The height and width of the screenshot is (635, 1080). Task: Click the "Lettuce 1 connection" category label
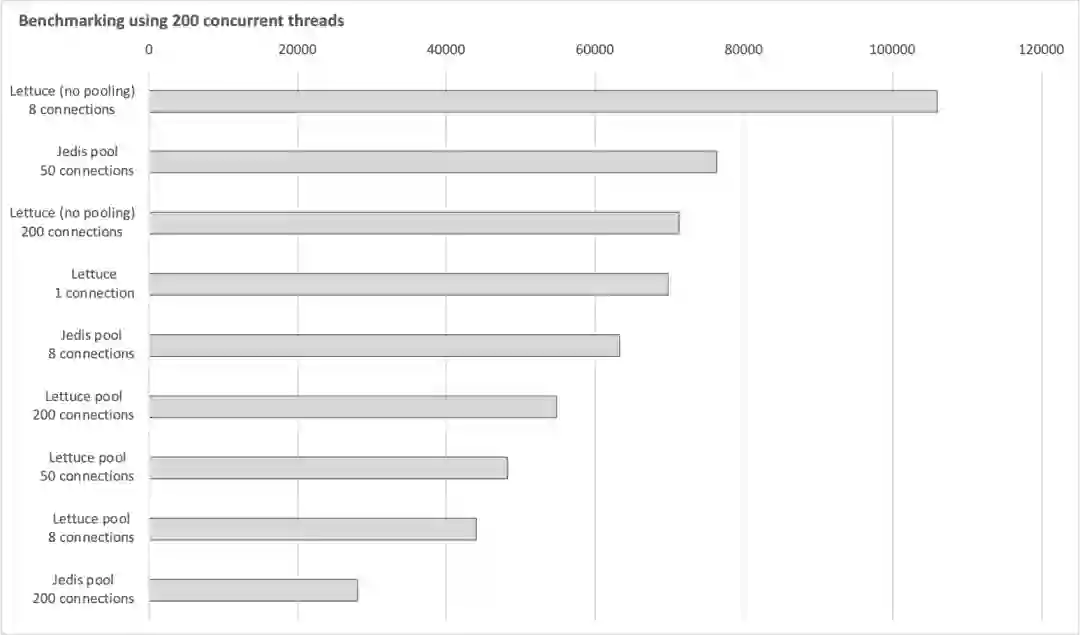coord(94,284)
